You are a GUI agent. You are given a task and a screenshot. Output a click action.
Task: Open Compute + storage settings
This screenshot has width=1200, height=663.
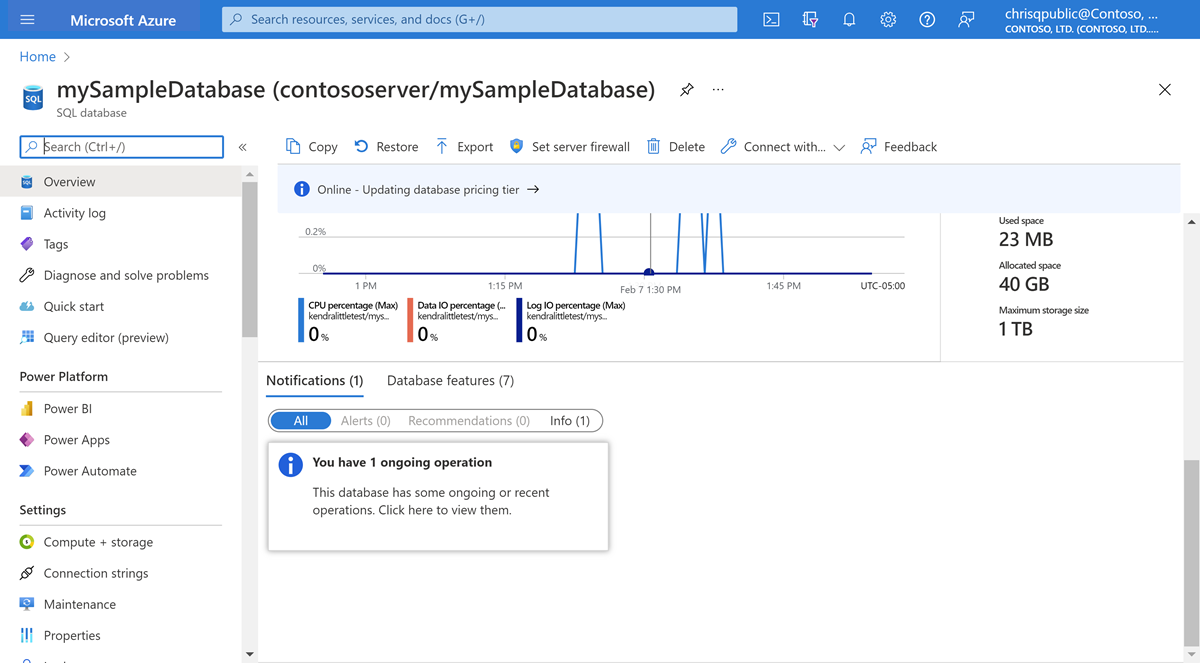pos(98,542)
